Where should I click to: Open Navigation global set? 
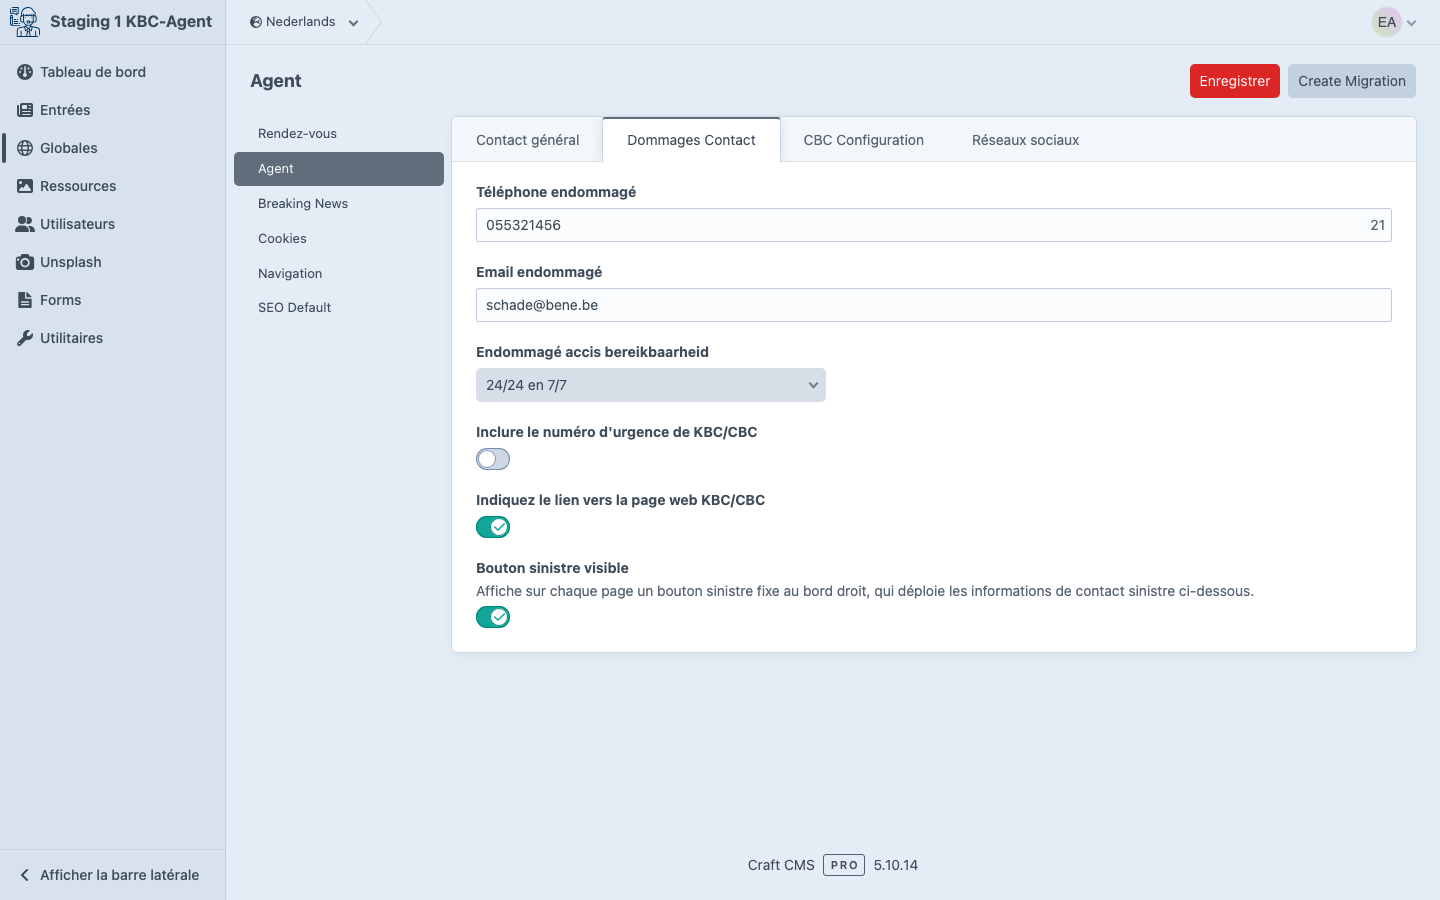339,273
